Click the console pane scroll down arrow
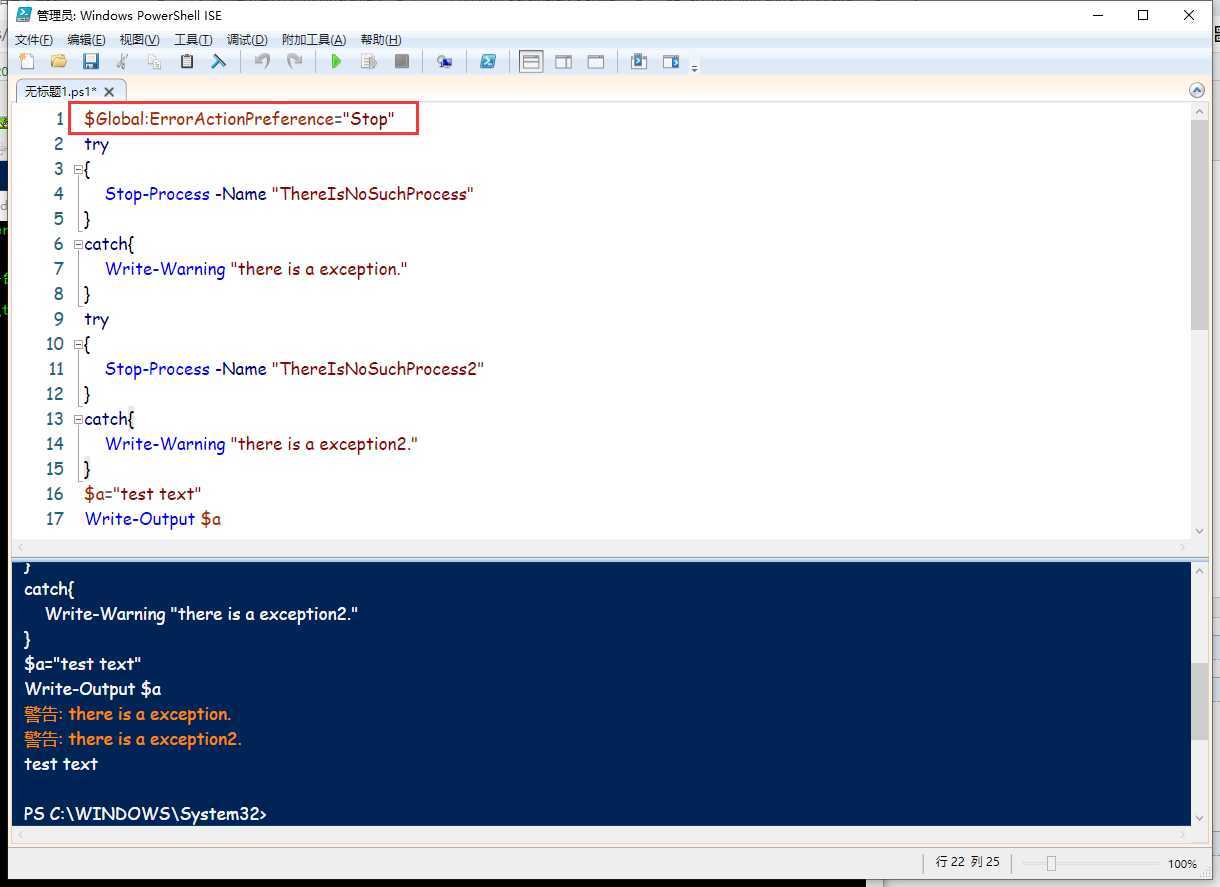1220x887 pixels. (1200, 818)
